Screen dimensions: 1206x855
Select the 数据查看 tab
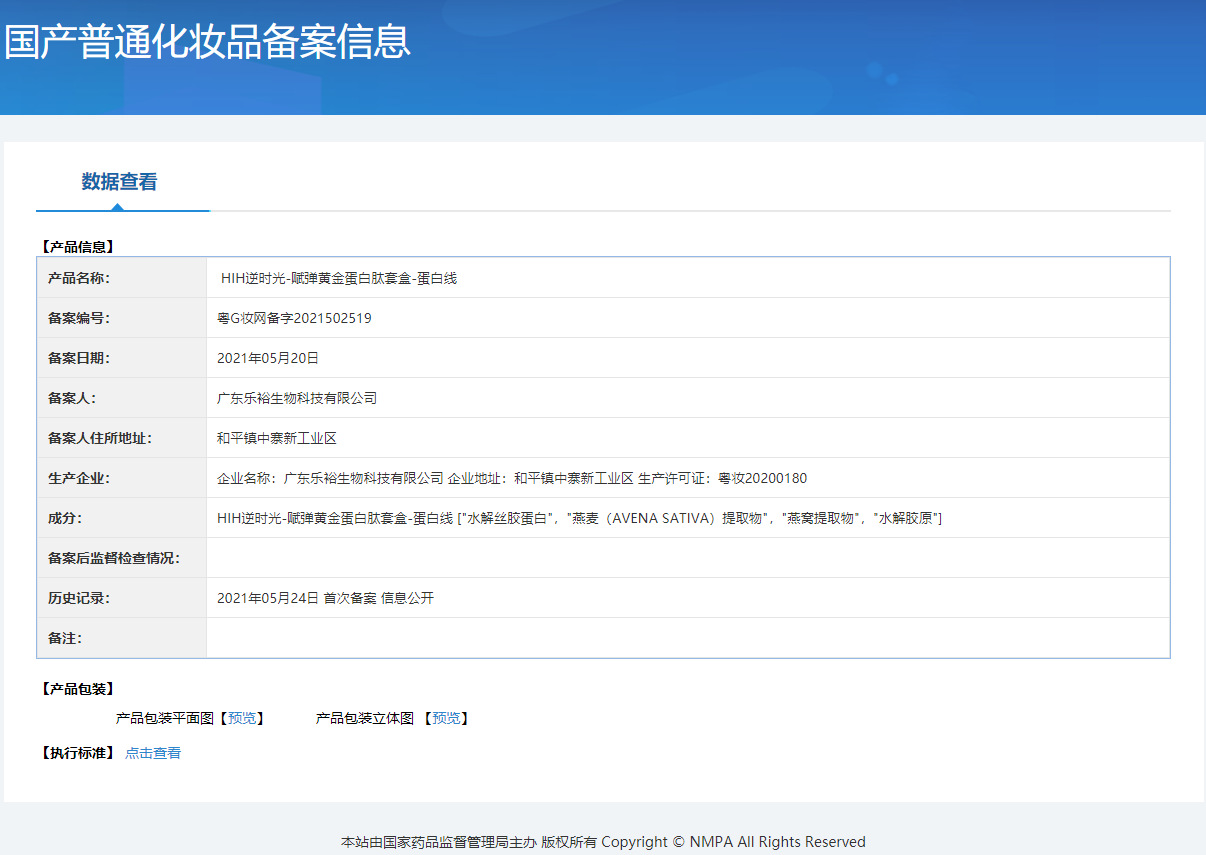click(119, 182)
